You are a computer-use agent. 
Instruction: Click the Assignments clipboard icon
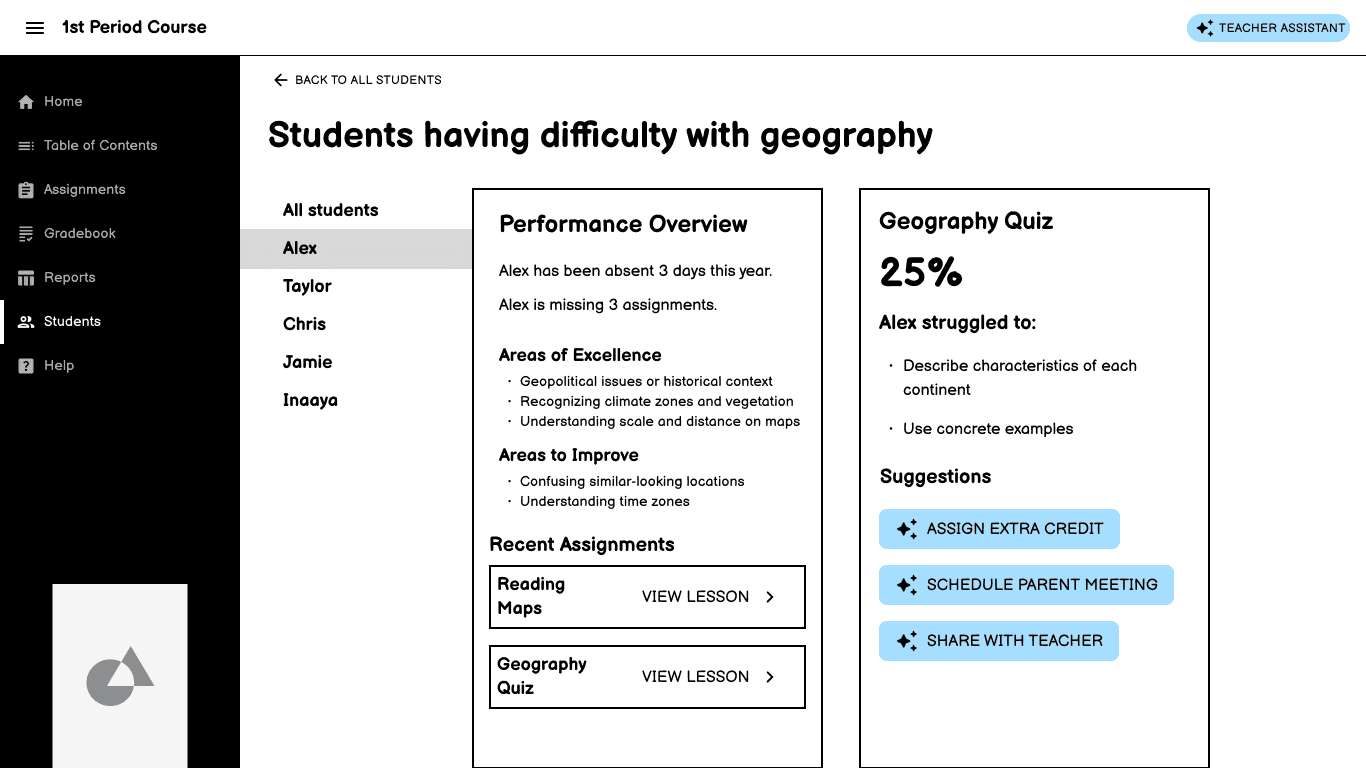point(24,189)
